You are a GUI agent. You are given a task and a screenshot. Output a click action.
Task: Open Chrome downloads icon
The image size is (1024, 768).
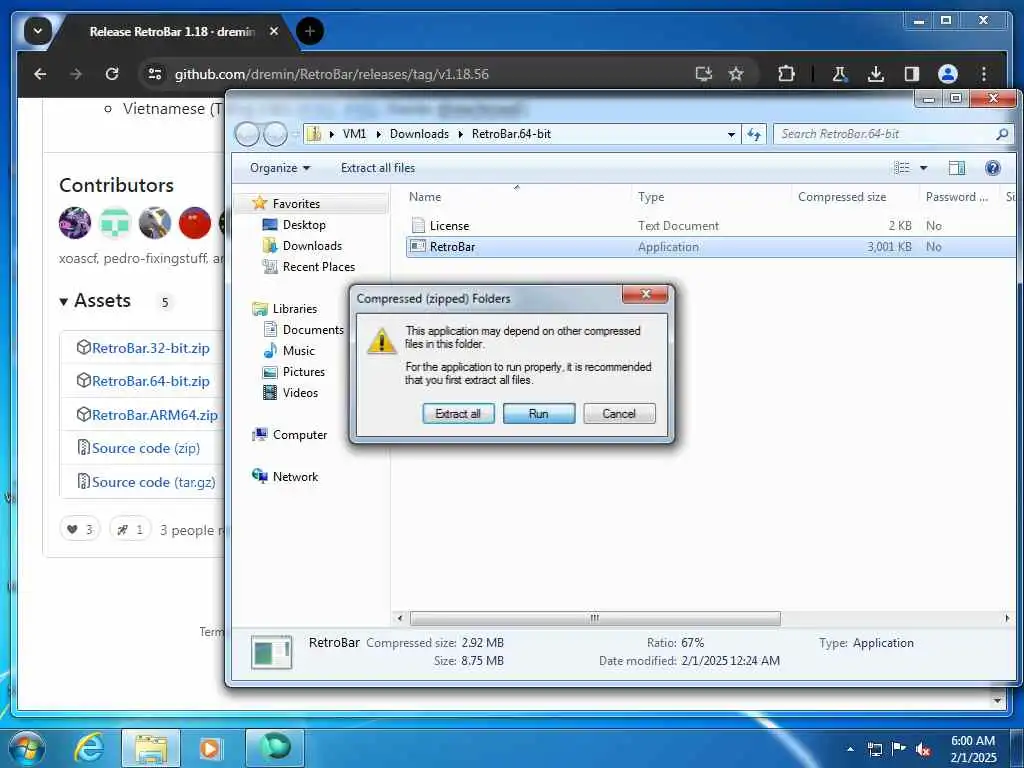coord(876,74)
